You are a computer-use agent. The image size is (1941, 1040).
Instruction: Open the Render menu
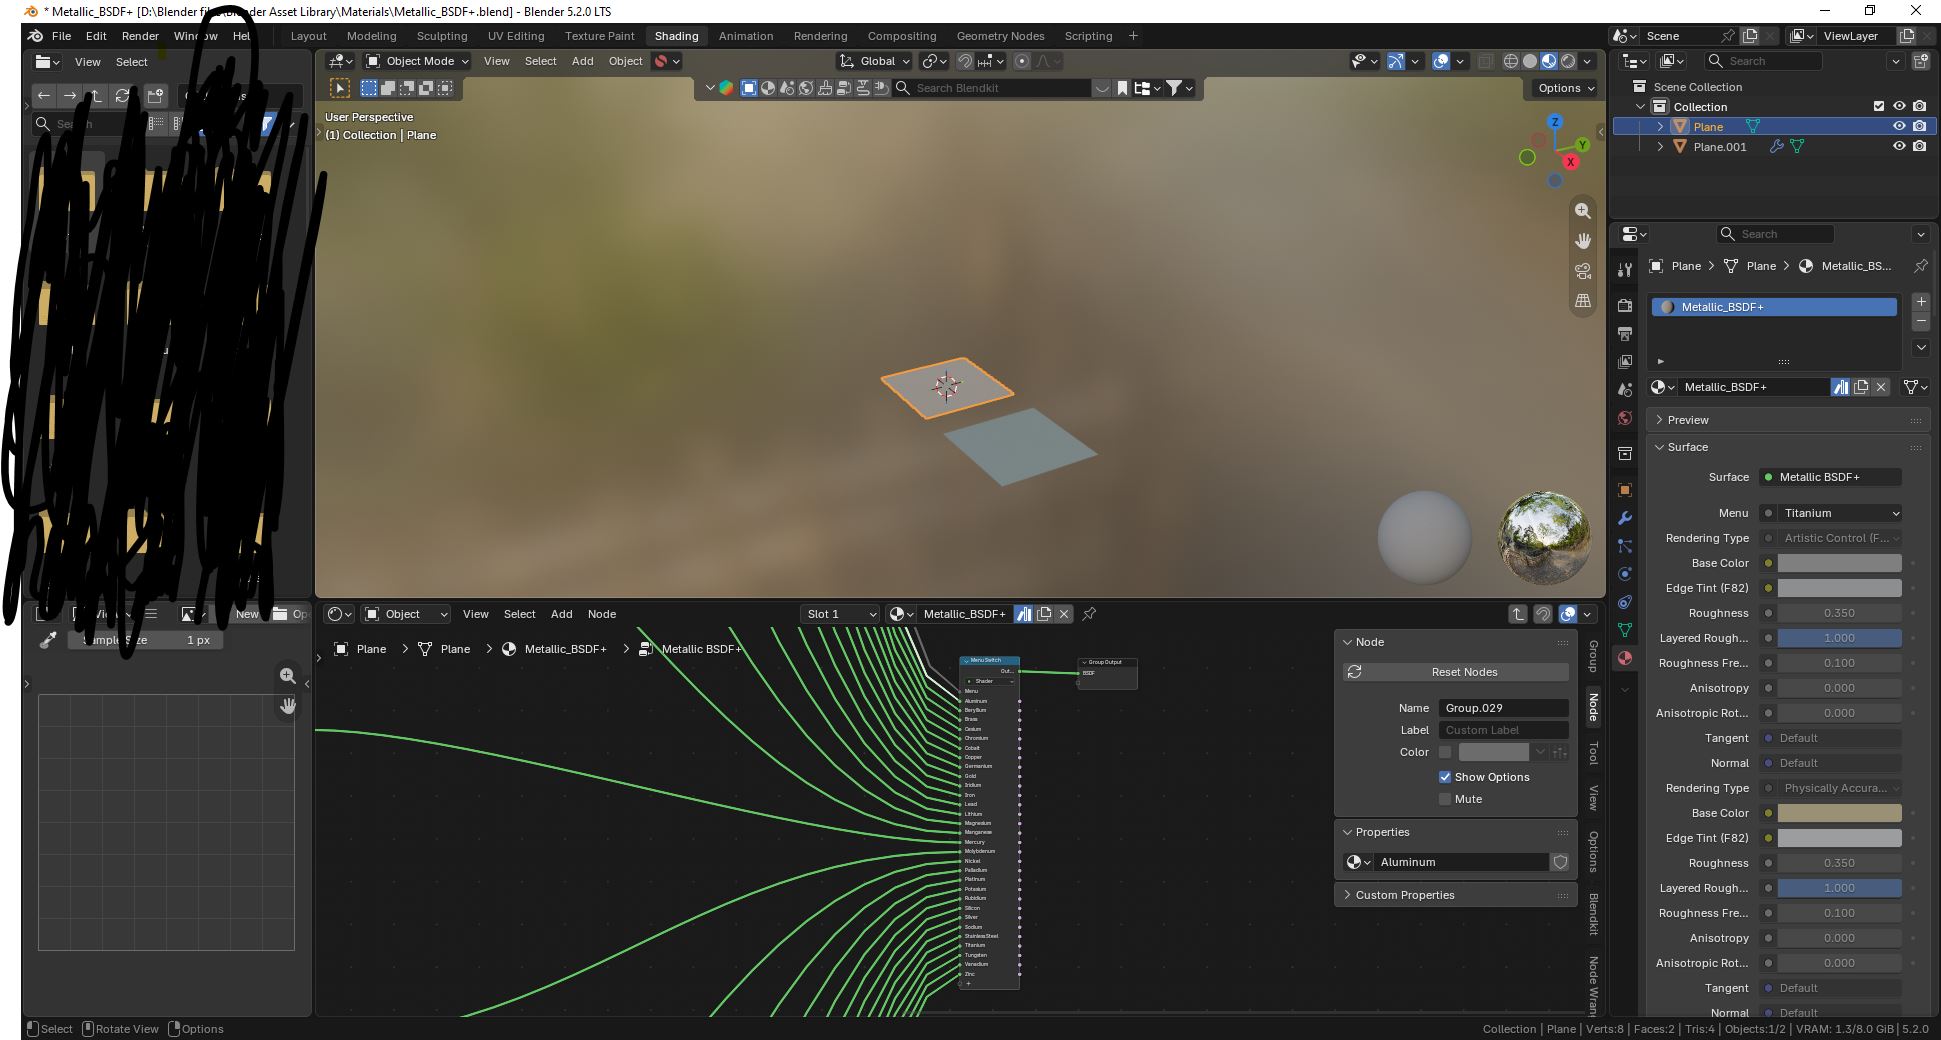tap(140, 36)
